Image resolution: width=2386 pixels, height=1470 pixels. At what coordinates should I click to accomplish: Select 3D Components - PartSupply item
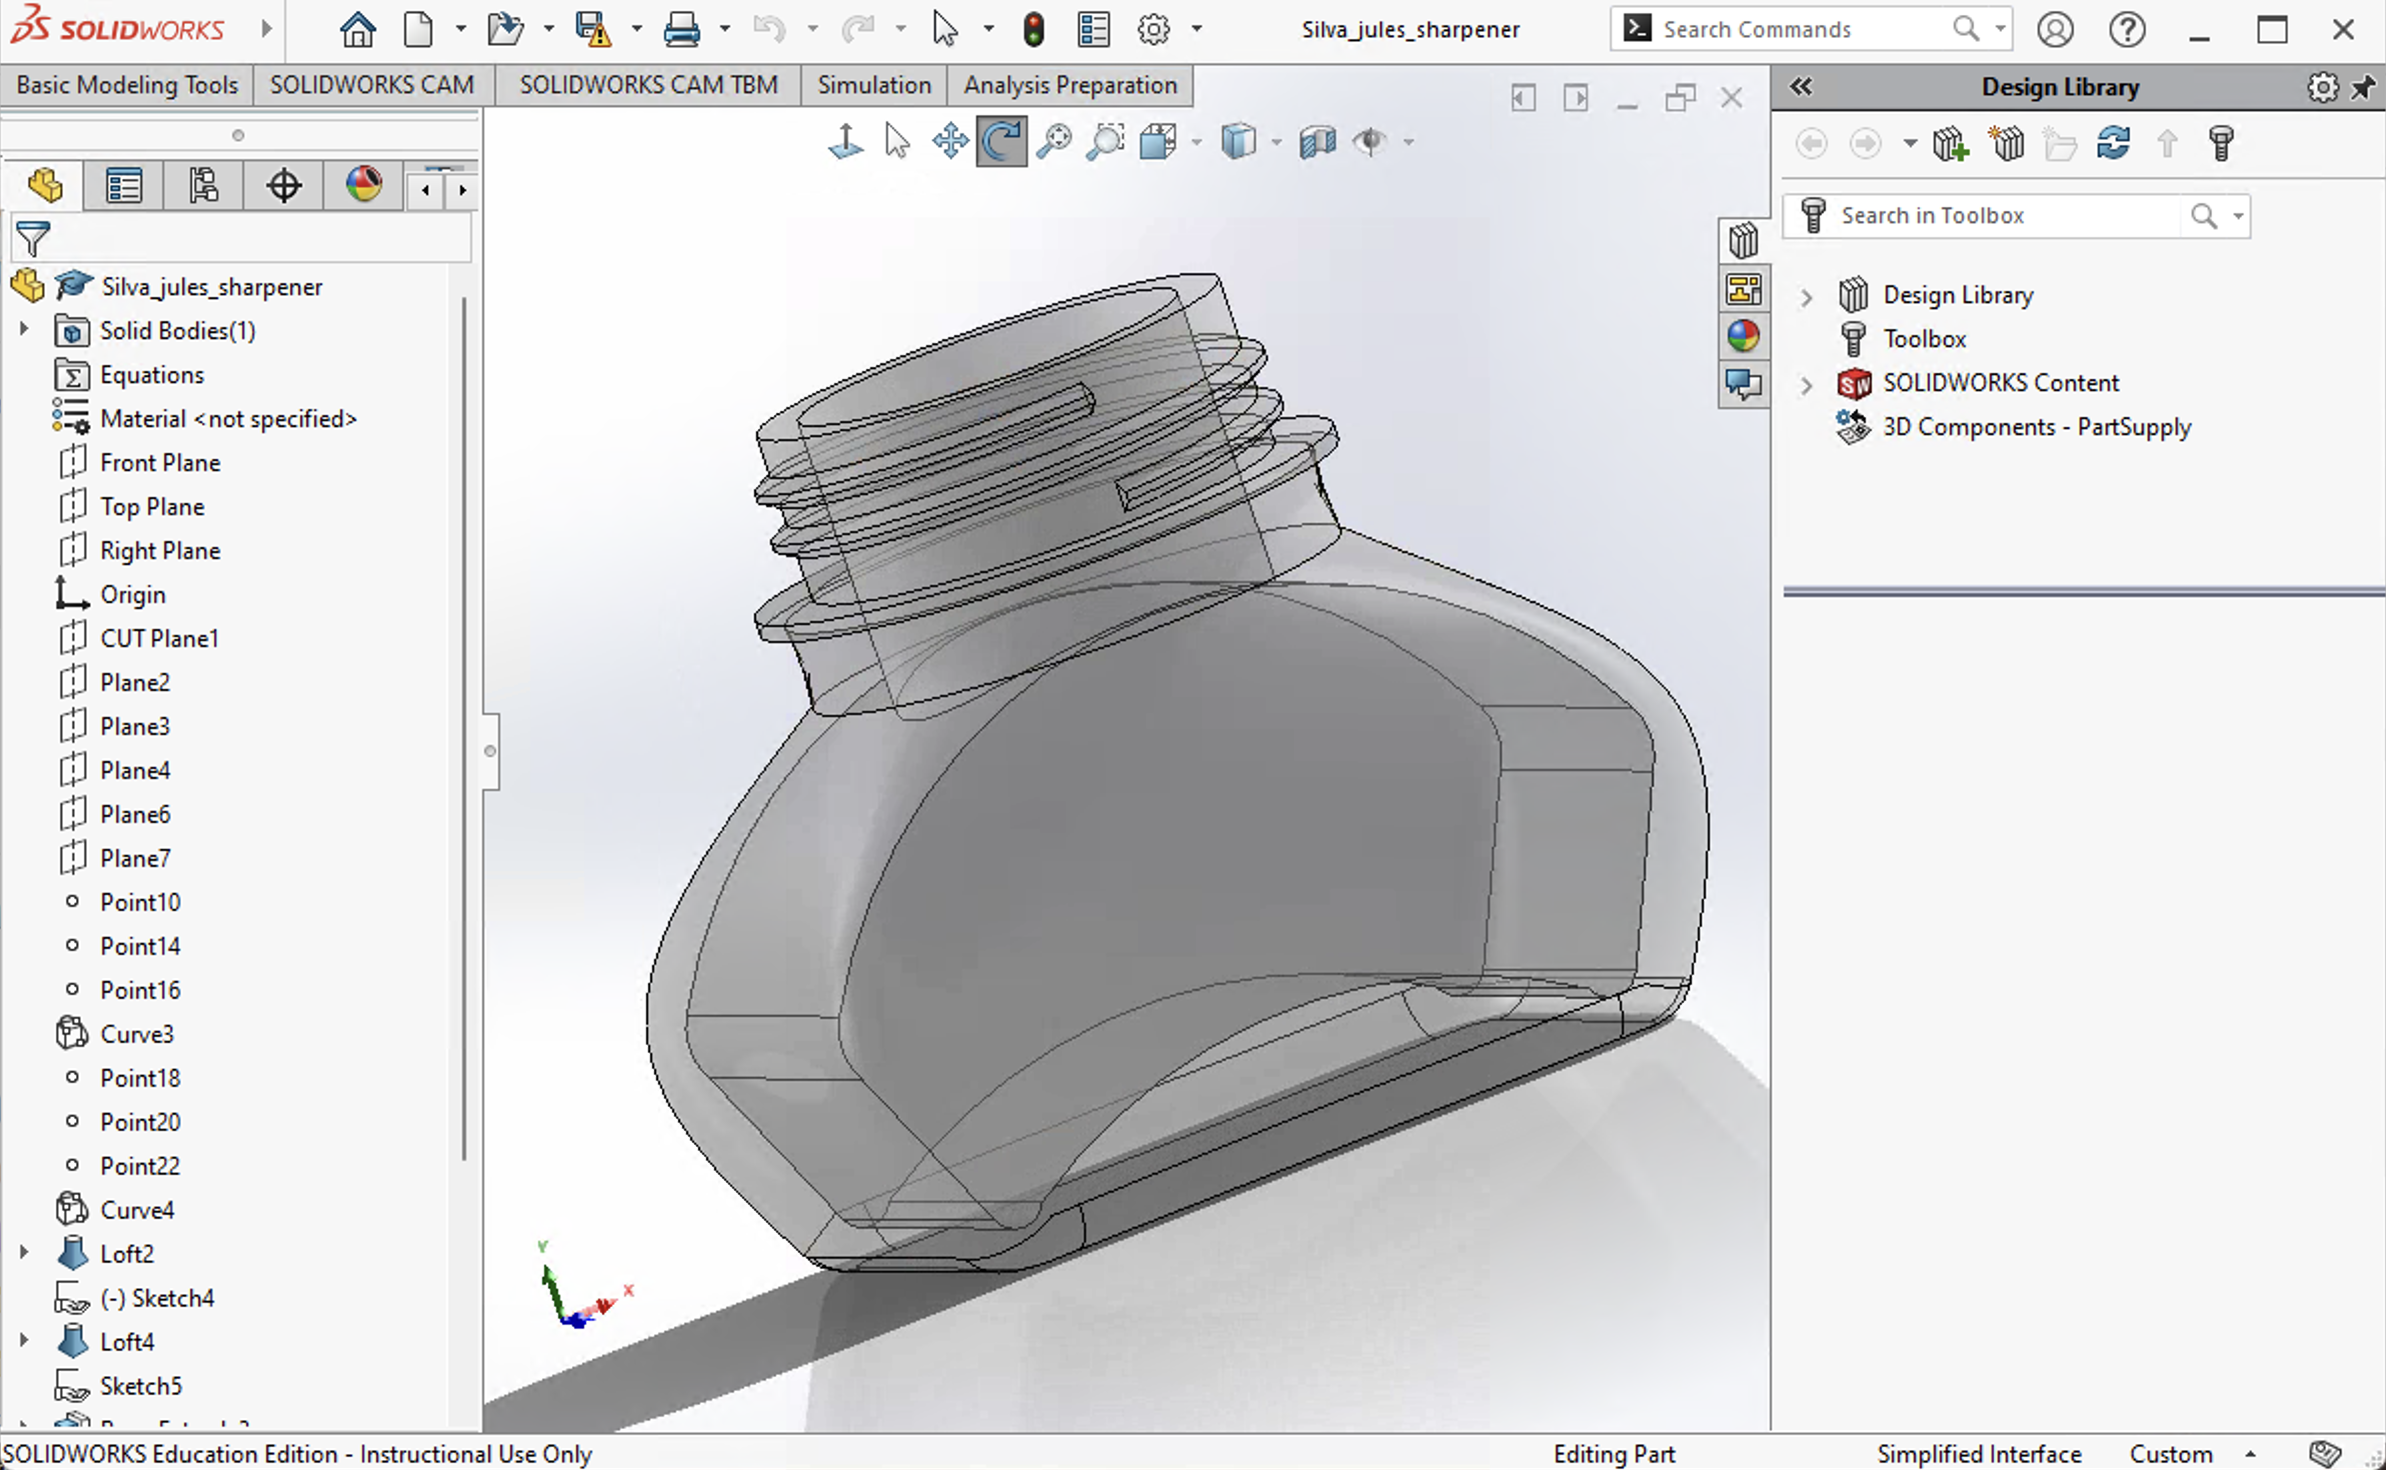click(2036, 427)
